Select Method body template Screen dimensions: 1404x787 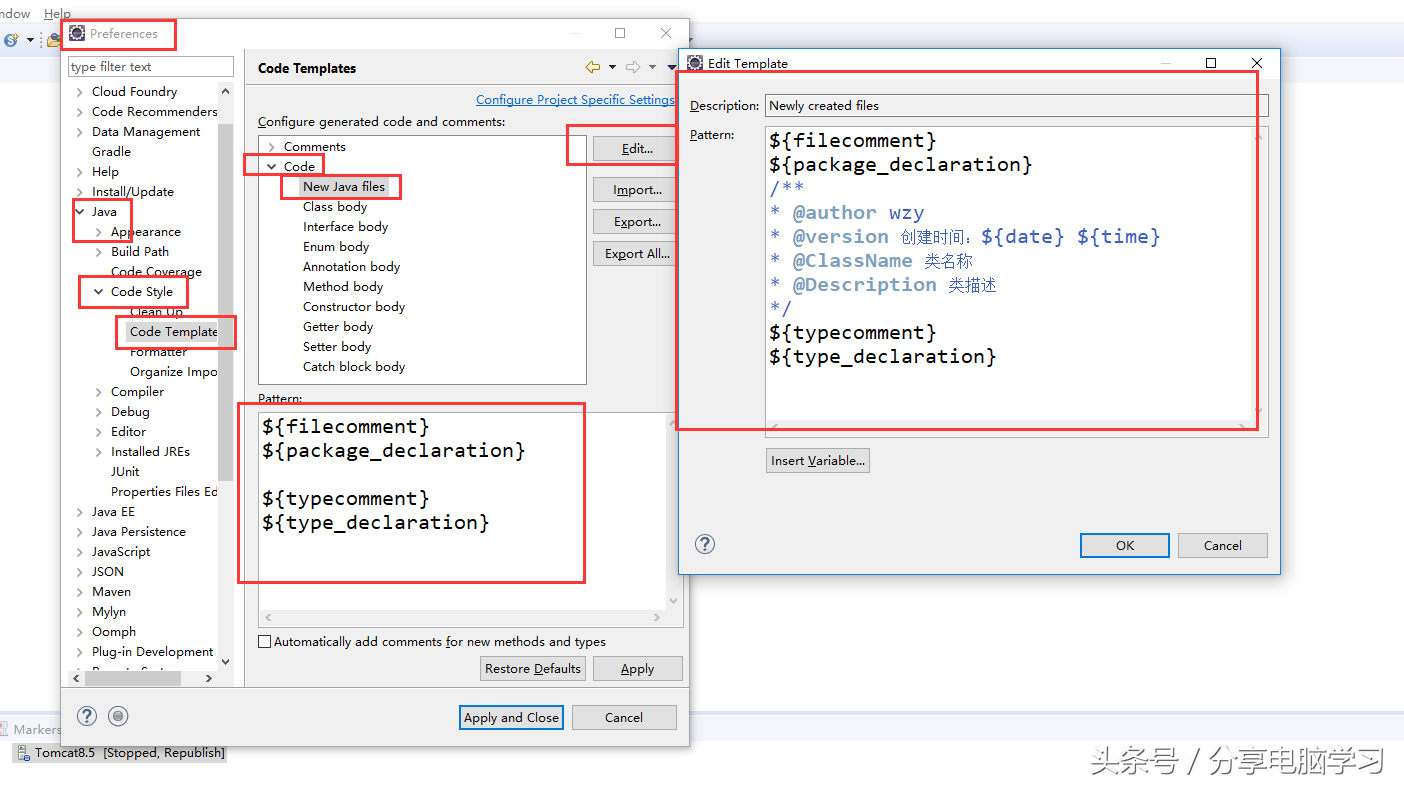[343, 287]
